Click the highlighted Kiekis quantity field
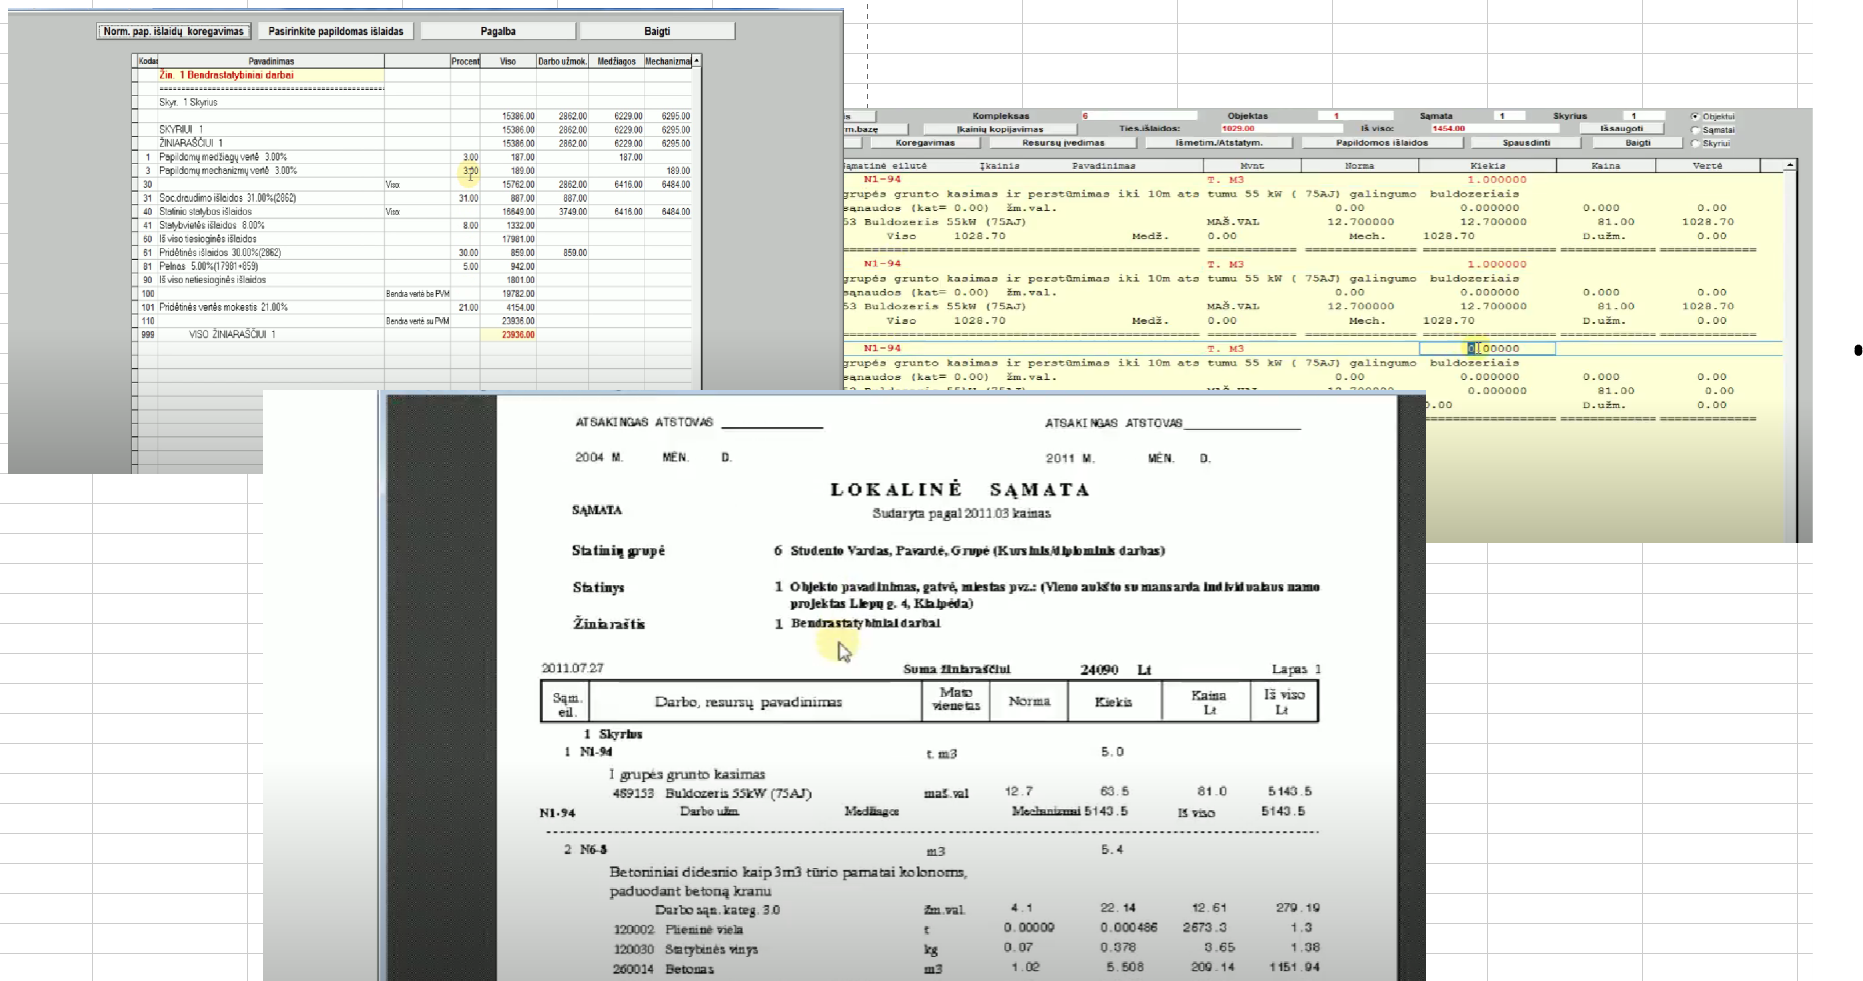Viewport: 1863px width, 981px height. 1487,348
